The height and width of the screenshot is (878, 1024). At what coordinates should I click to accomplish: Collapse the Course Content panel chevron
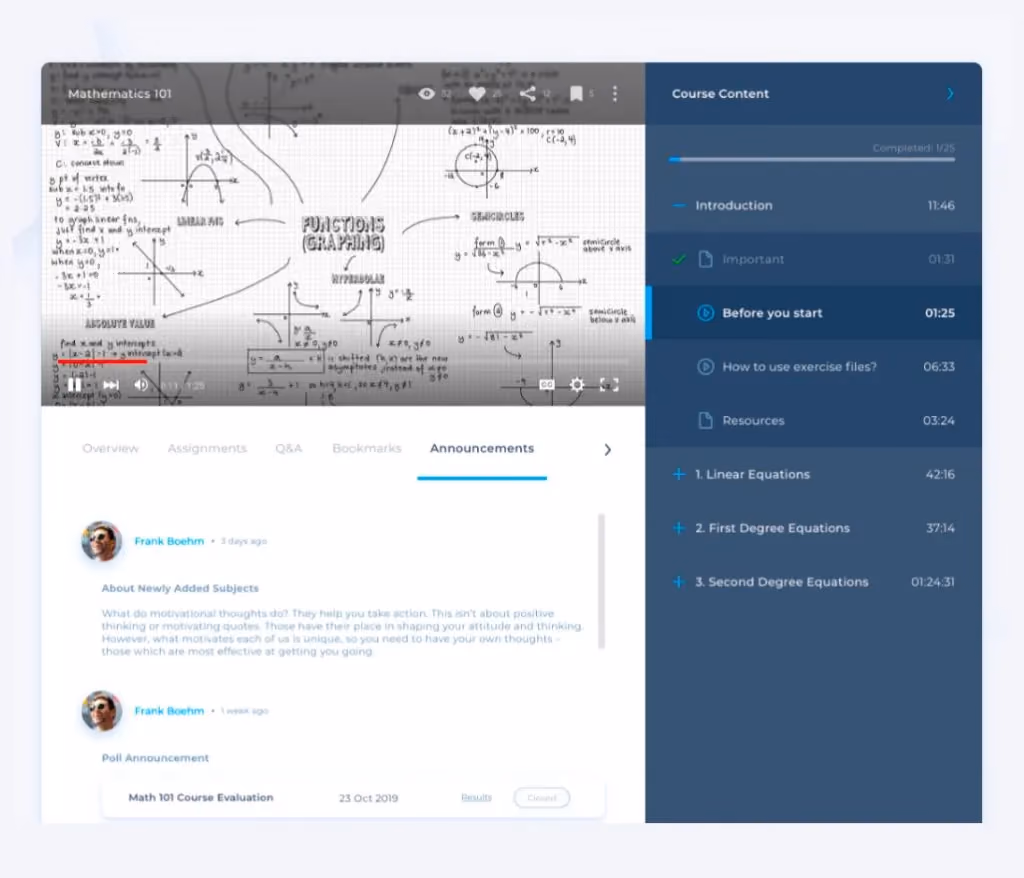click(950, 93)
